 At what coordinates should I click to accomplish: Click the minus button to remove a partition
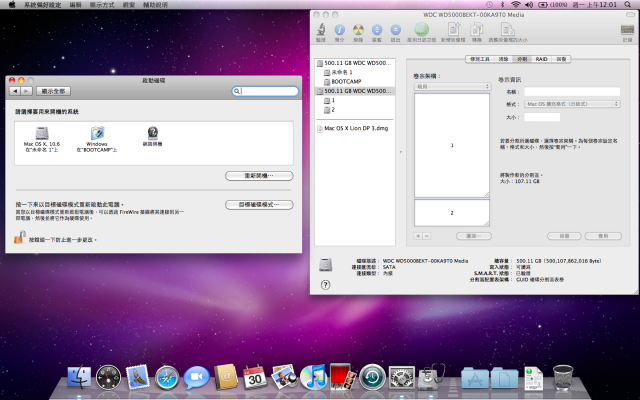click(427, 236)
